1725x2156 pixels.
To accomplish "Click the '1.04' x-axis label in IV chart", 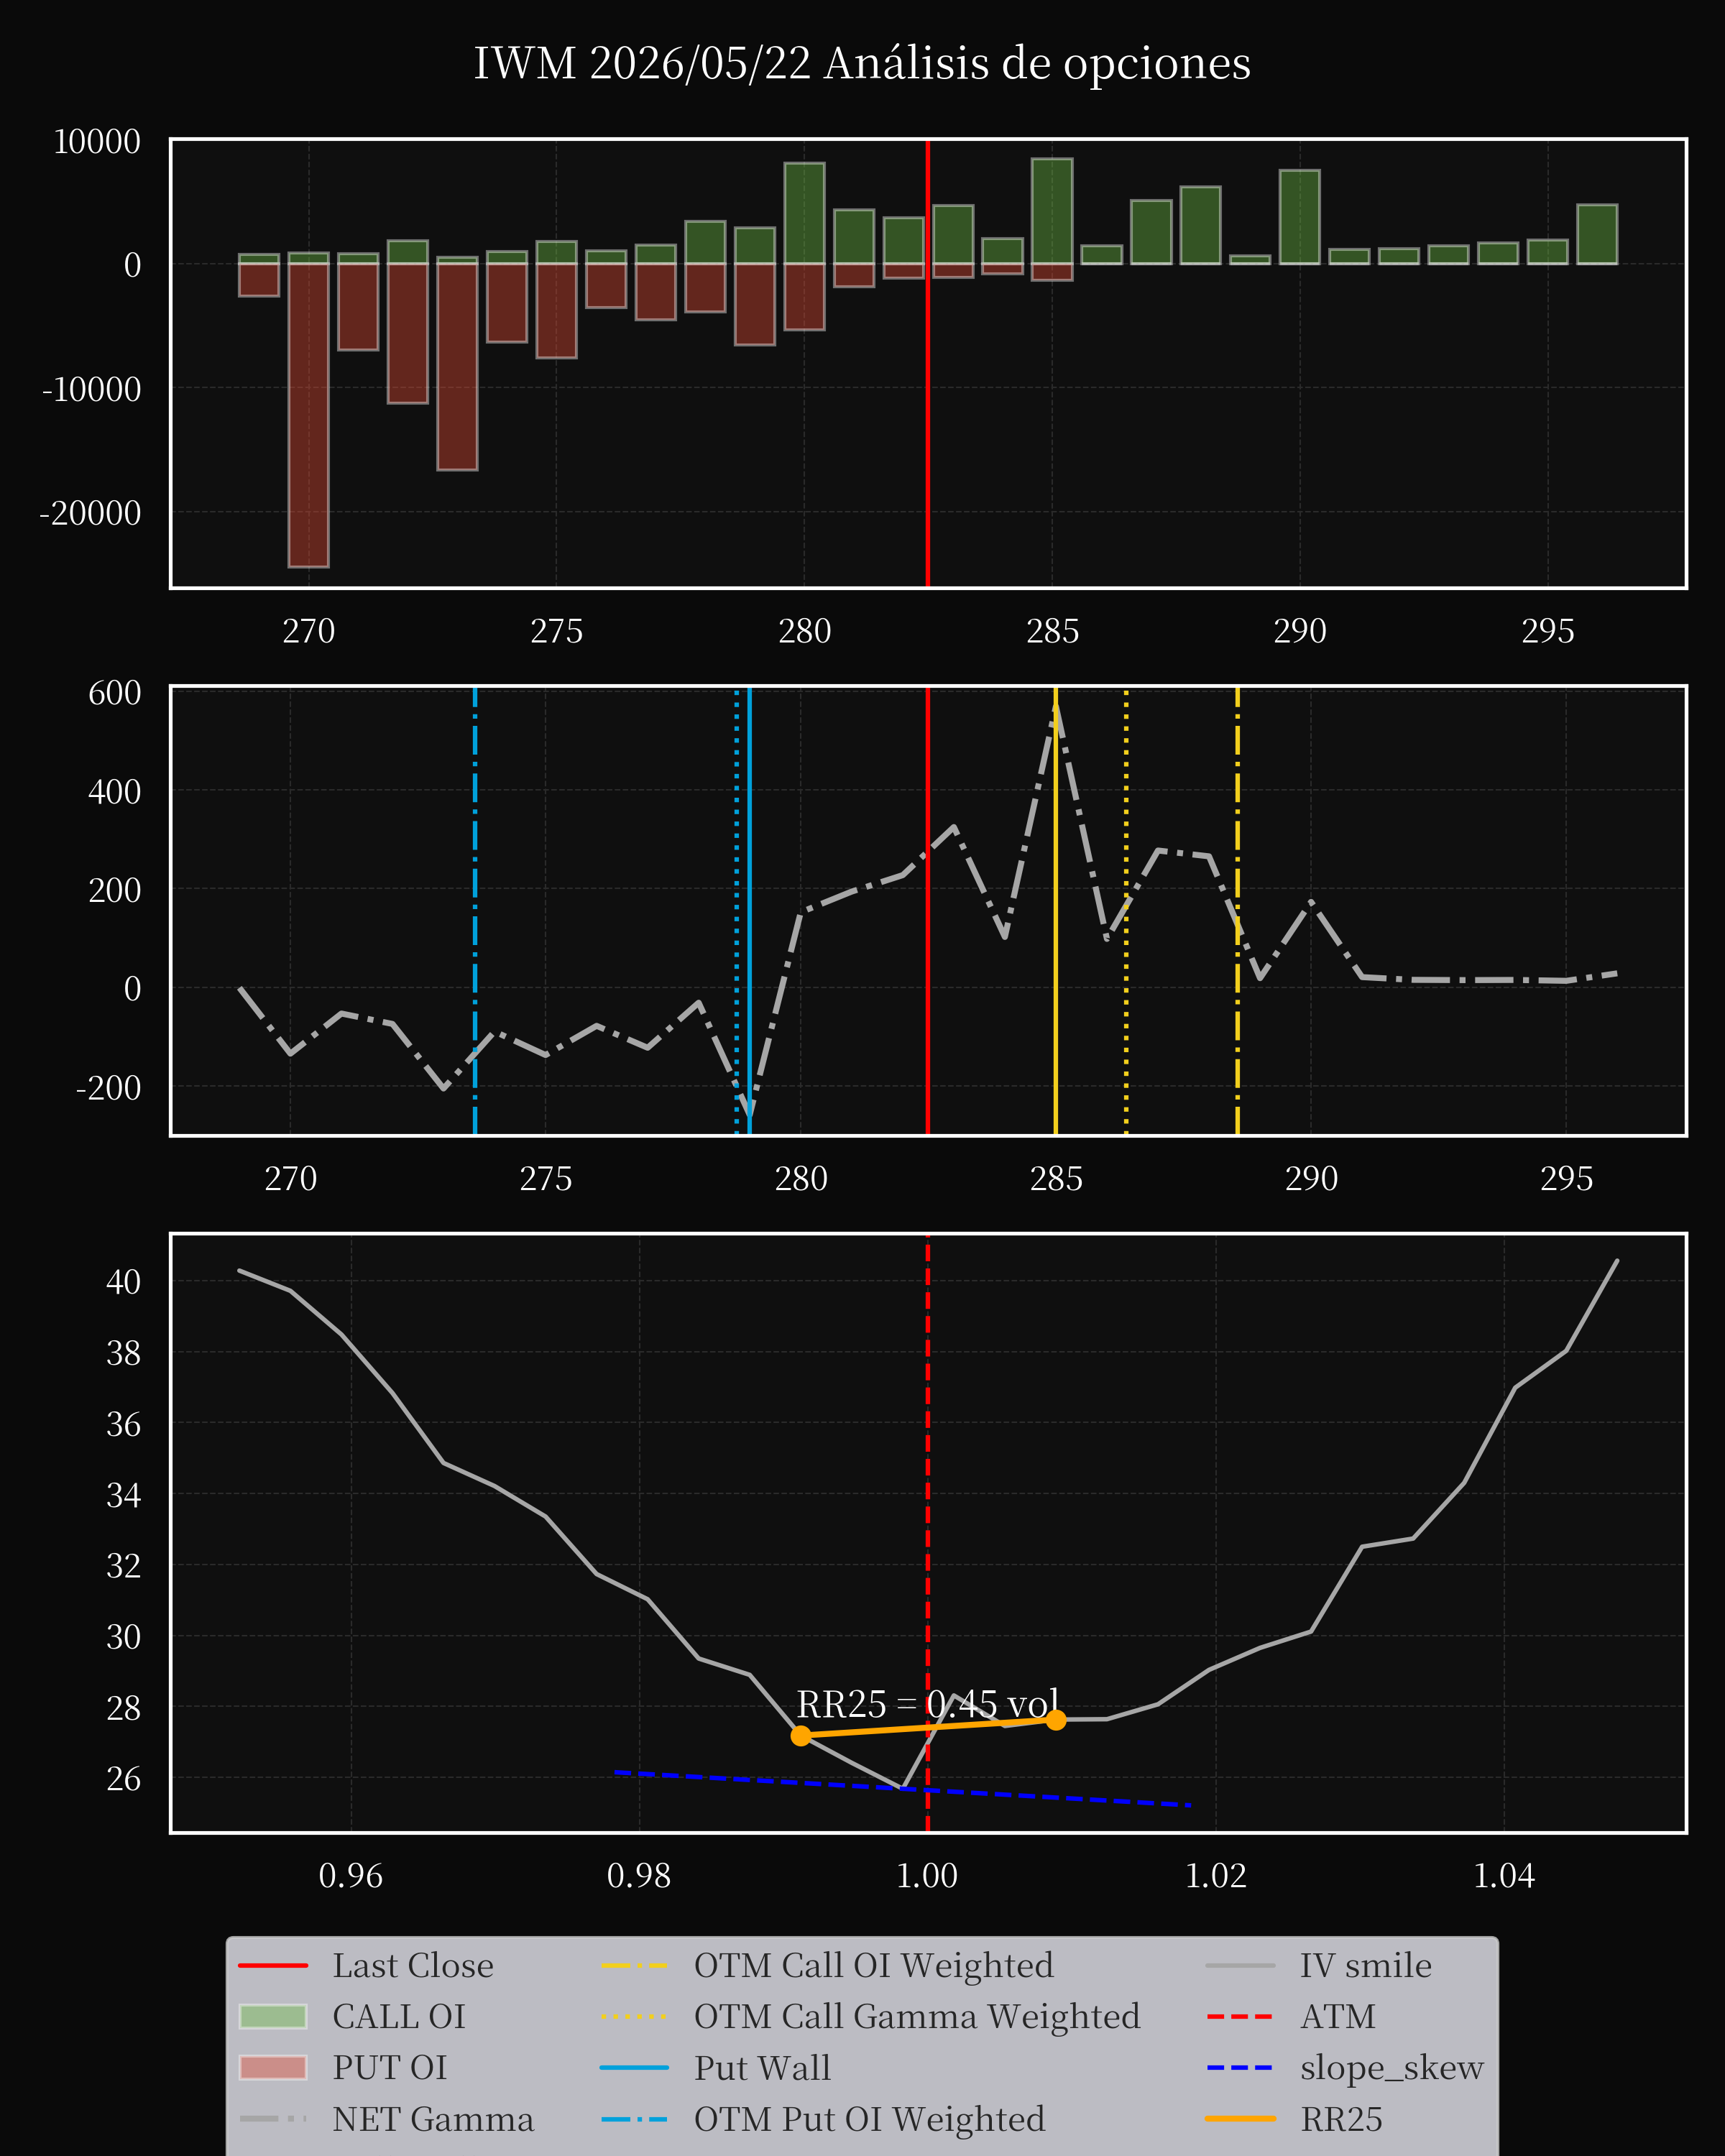I will pos(1504,1876).
